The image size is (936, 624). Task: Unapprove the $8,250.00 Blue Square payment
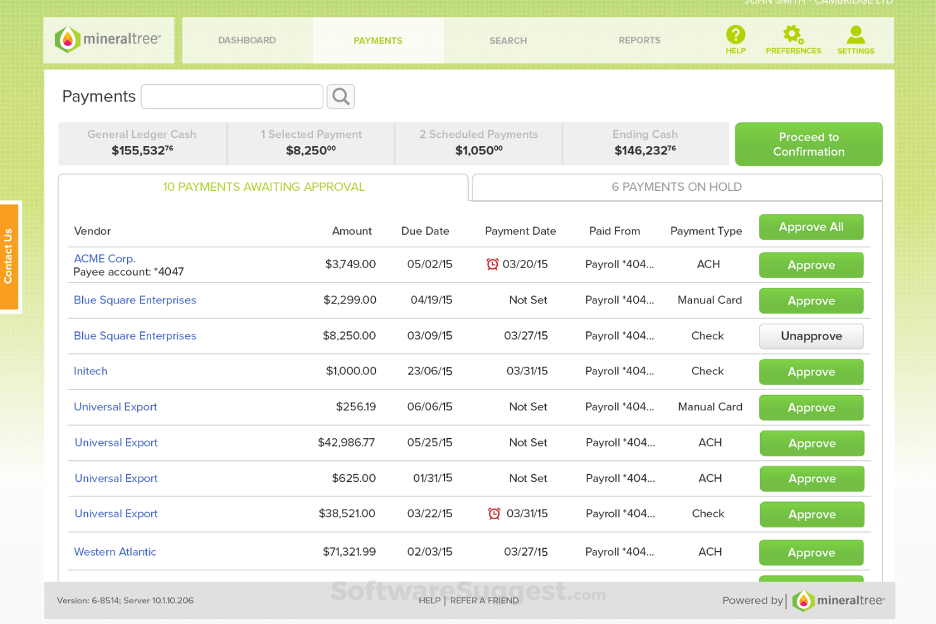tap(811, 336)
